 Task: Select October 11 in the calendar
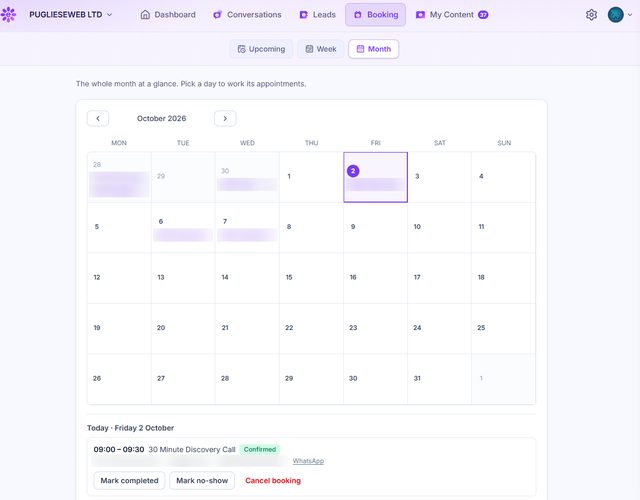click(504, 228)
